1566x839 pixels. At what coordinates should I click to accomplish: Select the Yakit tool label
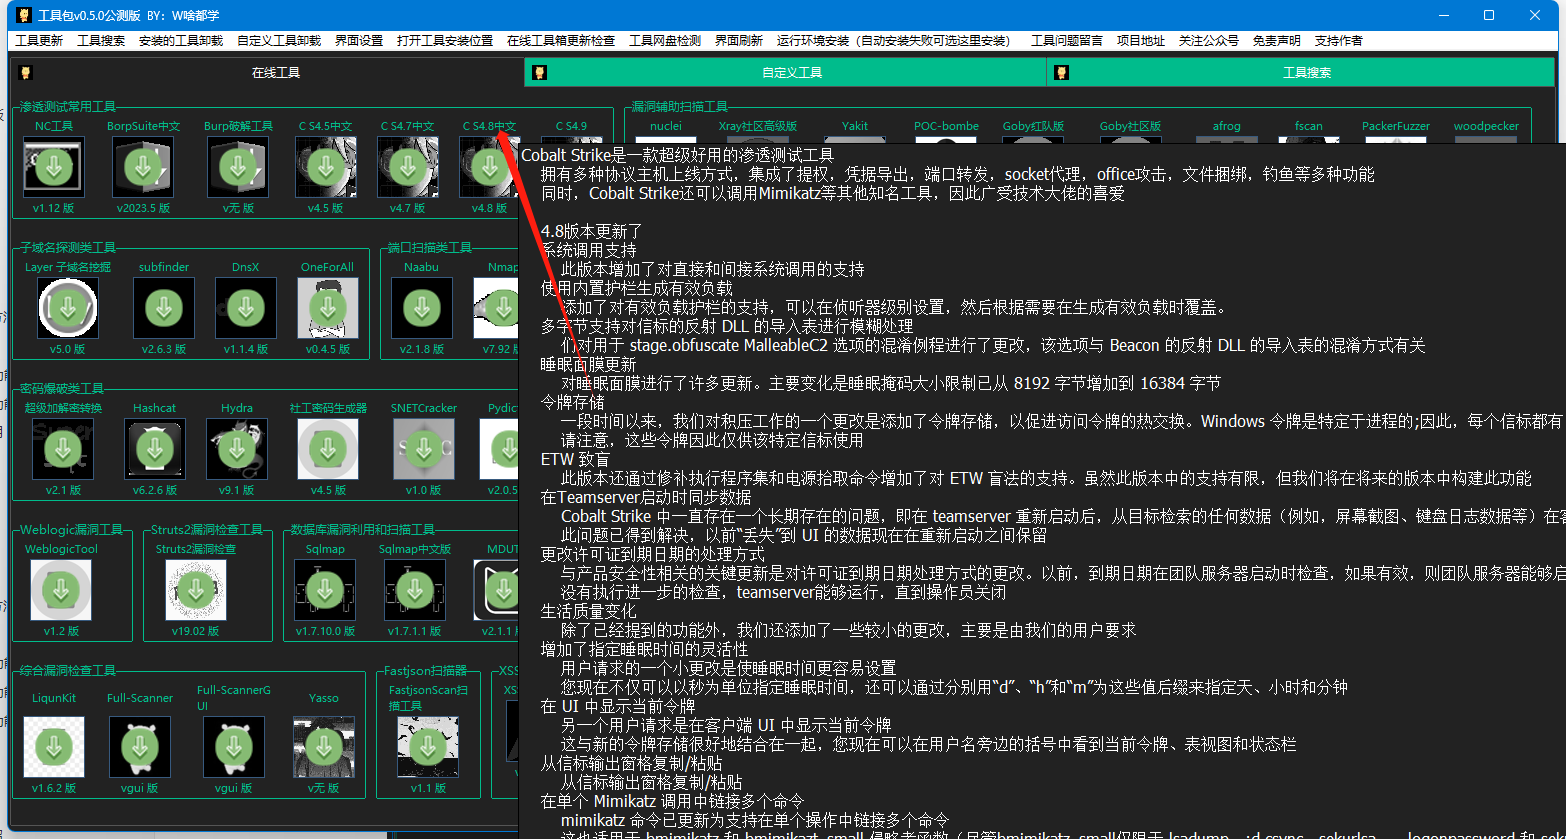[855, 126]
